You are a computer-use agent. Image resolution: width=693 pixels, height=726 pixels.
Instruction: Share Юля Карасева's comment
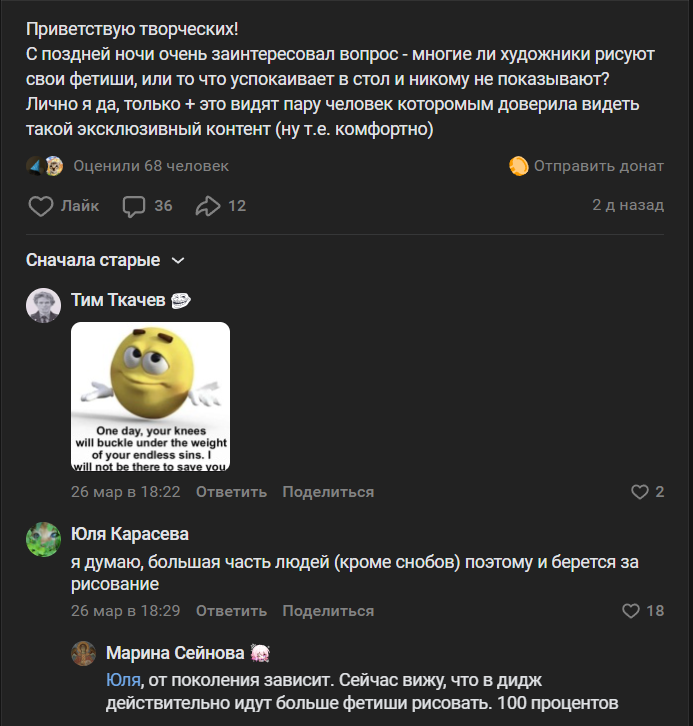pyautogui.click(x=328, y=611)
